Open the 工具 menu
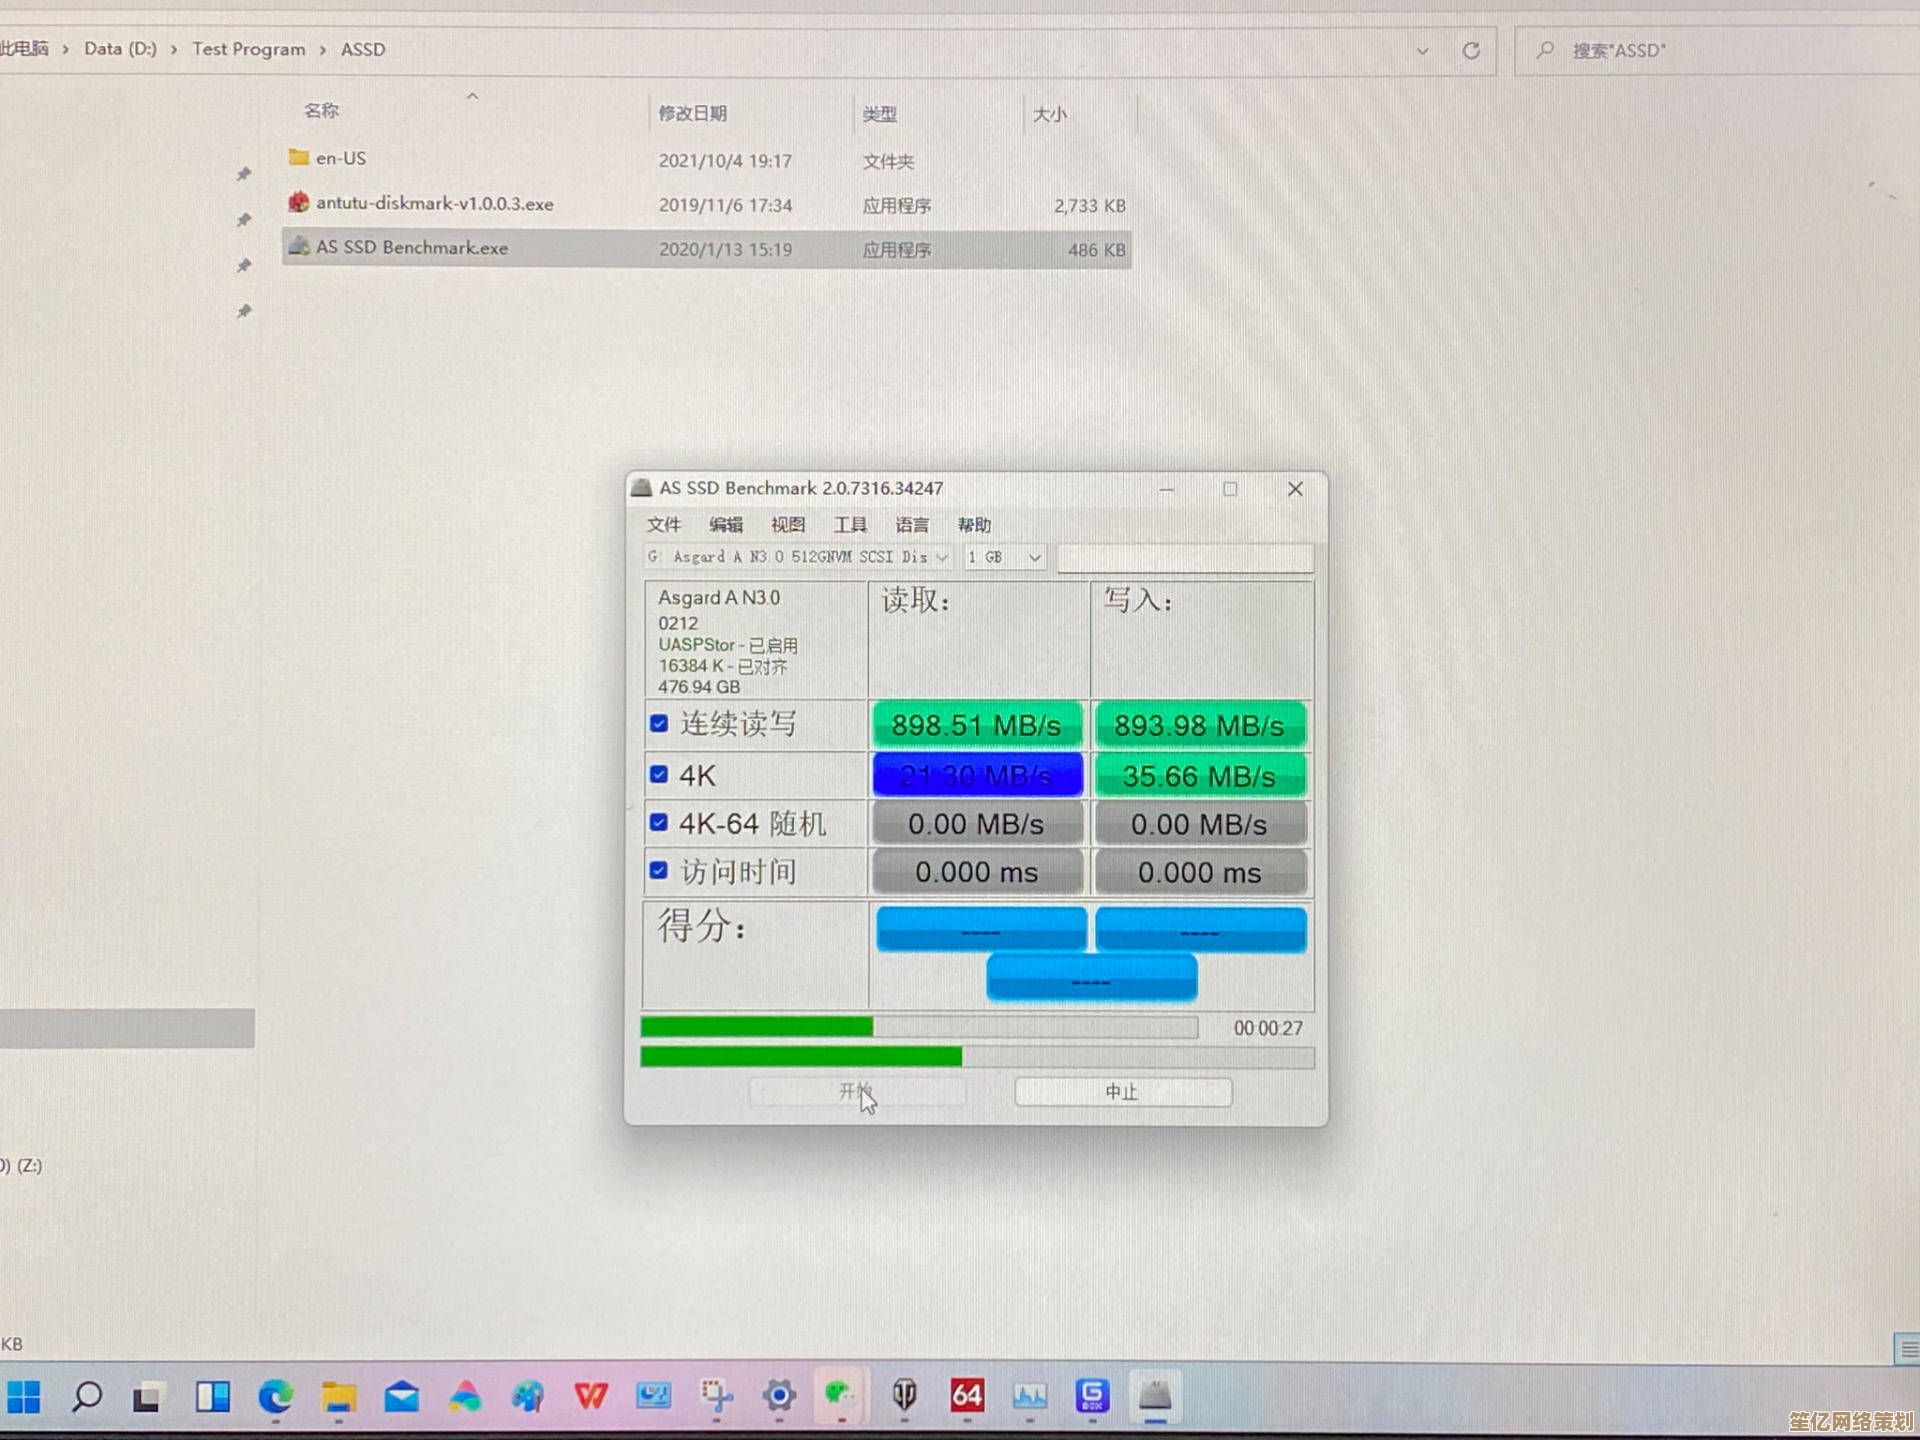Viewport: 1920px width, 1440px height. (x=850, y=525)
